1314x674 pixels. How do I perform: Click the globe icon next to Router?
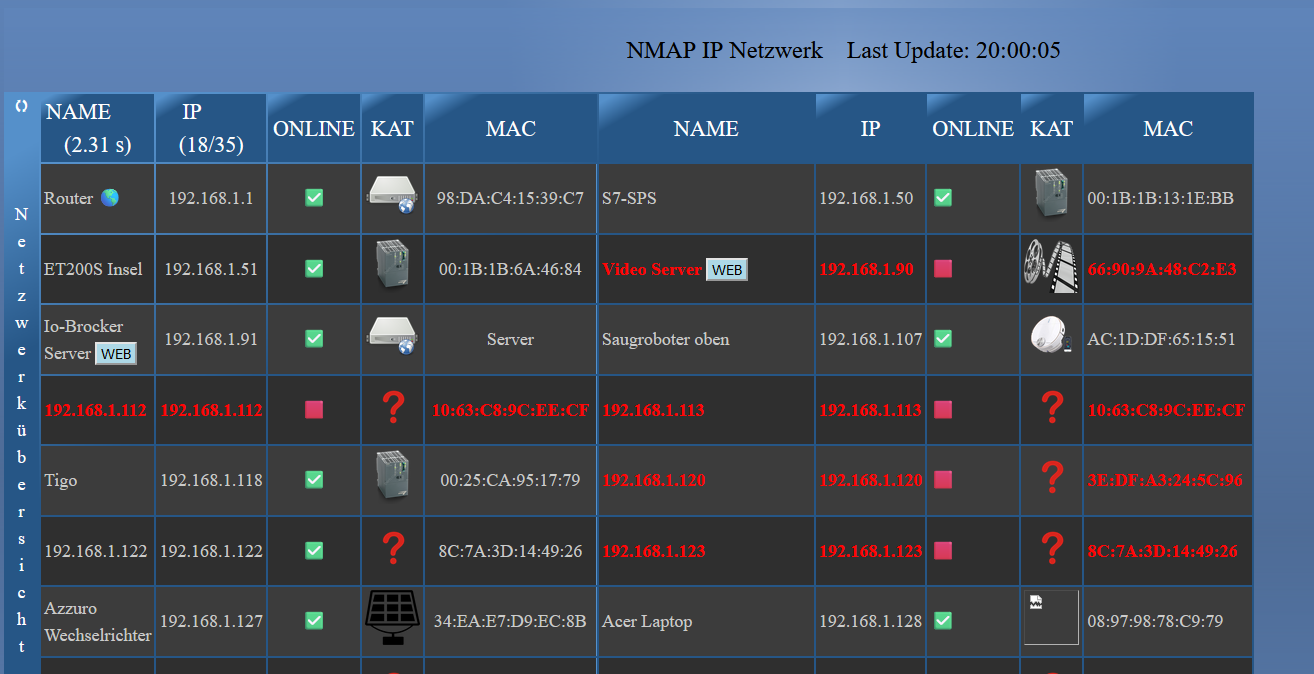pos(109,198)
